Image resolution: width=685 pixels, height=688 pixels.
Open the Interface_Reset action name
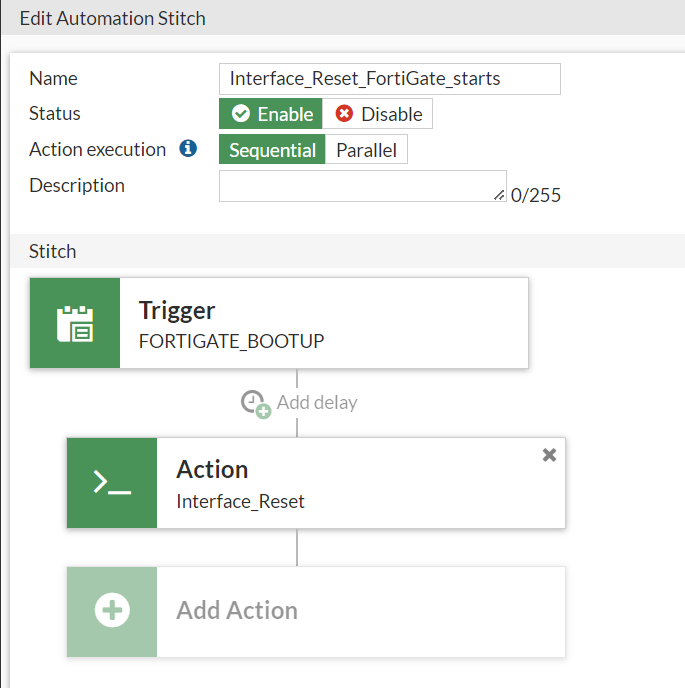click(x=240, y=501)
